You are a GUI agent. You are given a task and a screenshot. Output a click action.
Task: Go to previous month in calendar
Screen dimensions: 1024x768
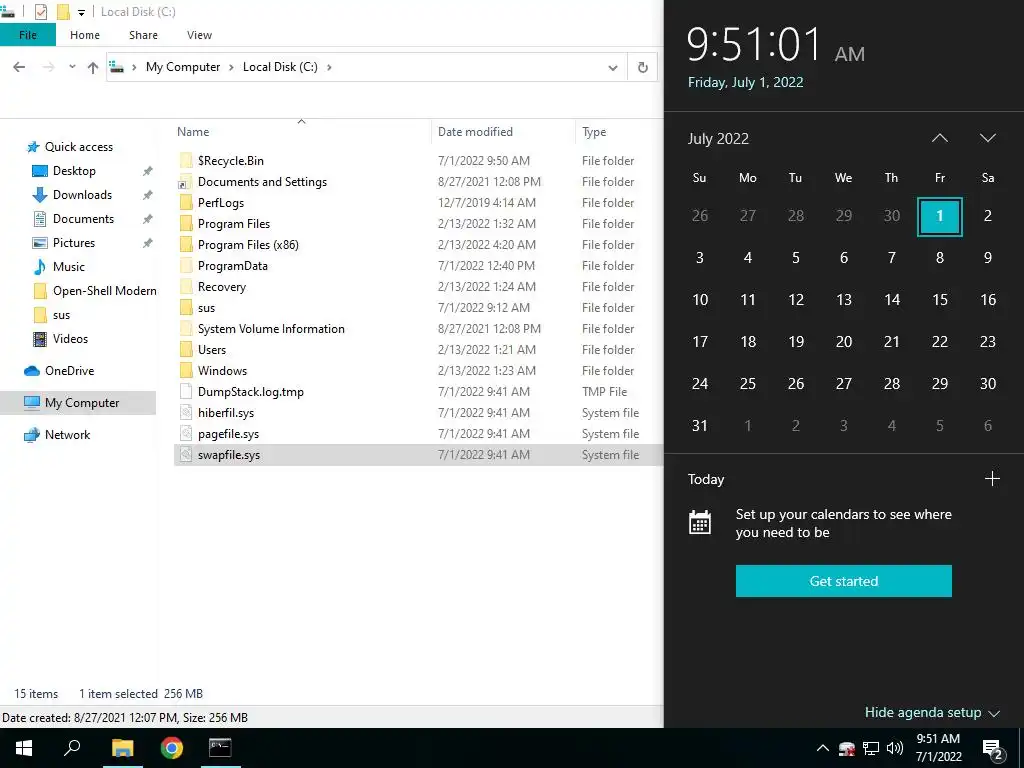[x=939, y=138]
